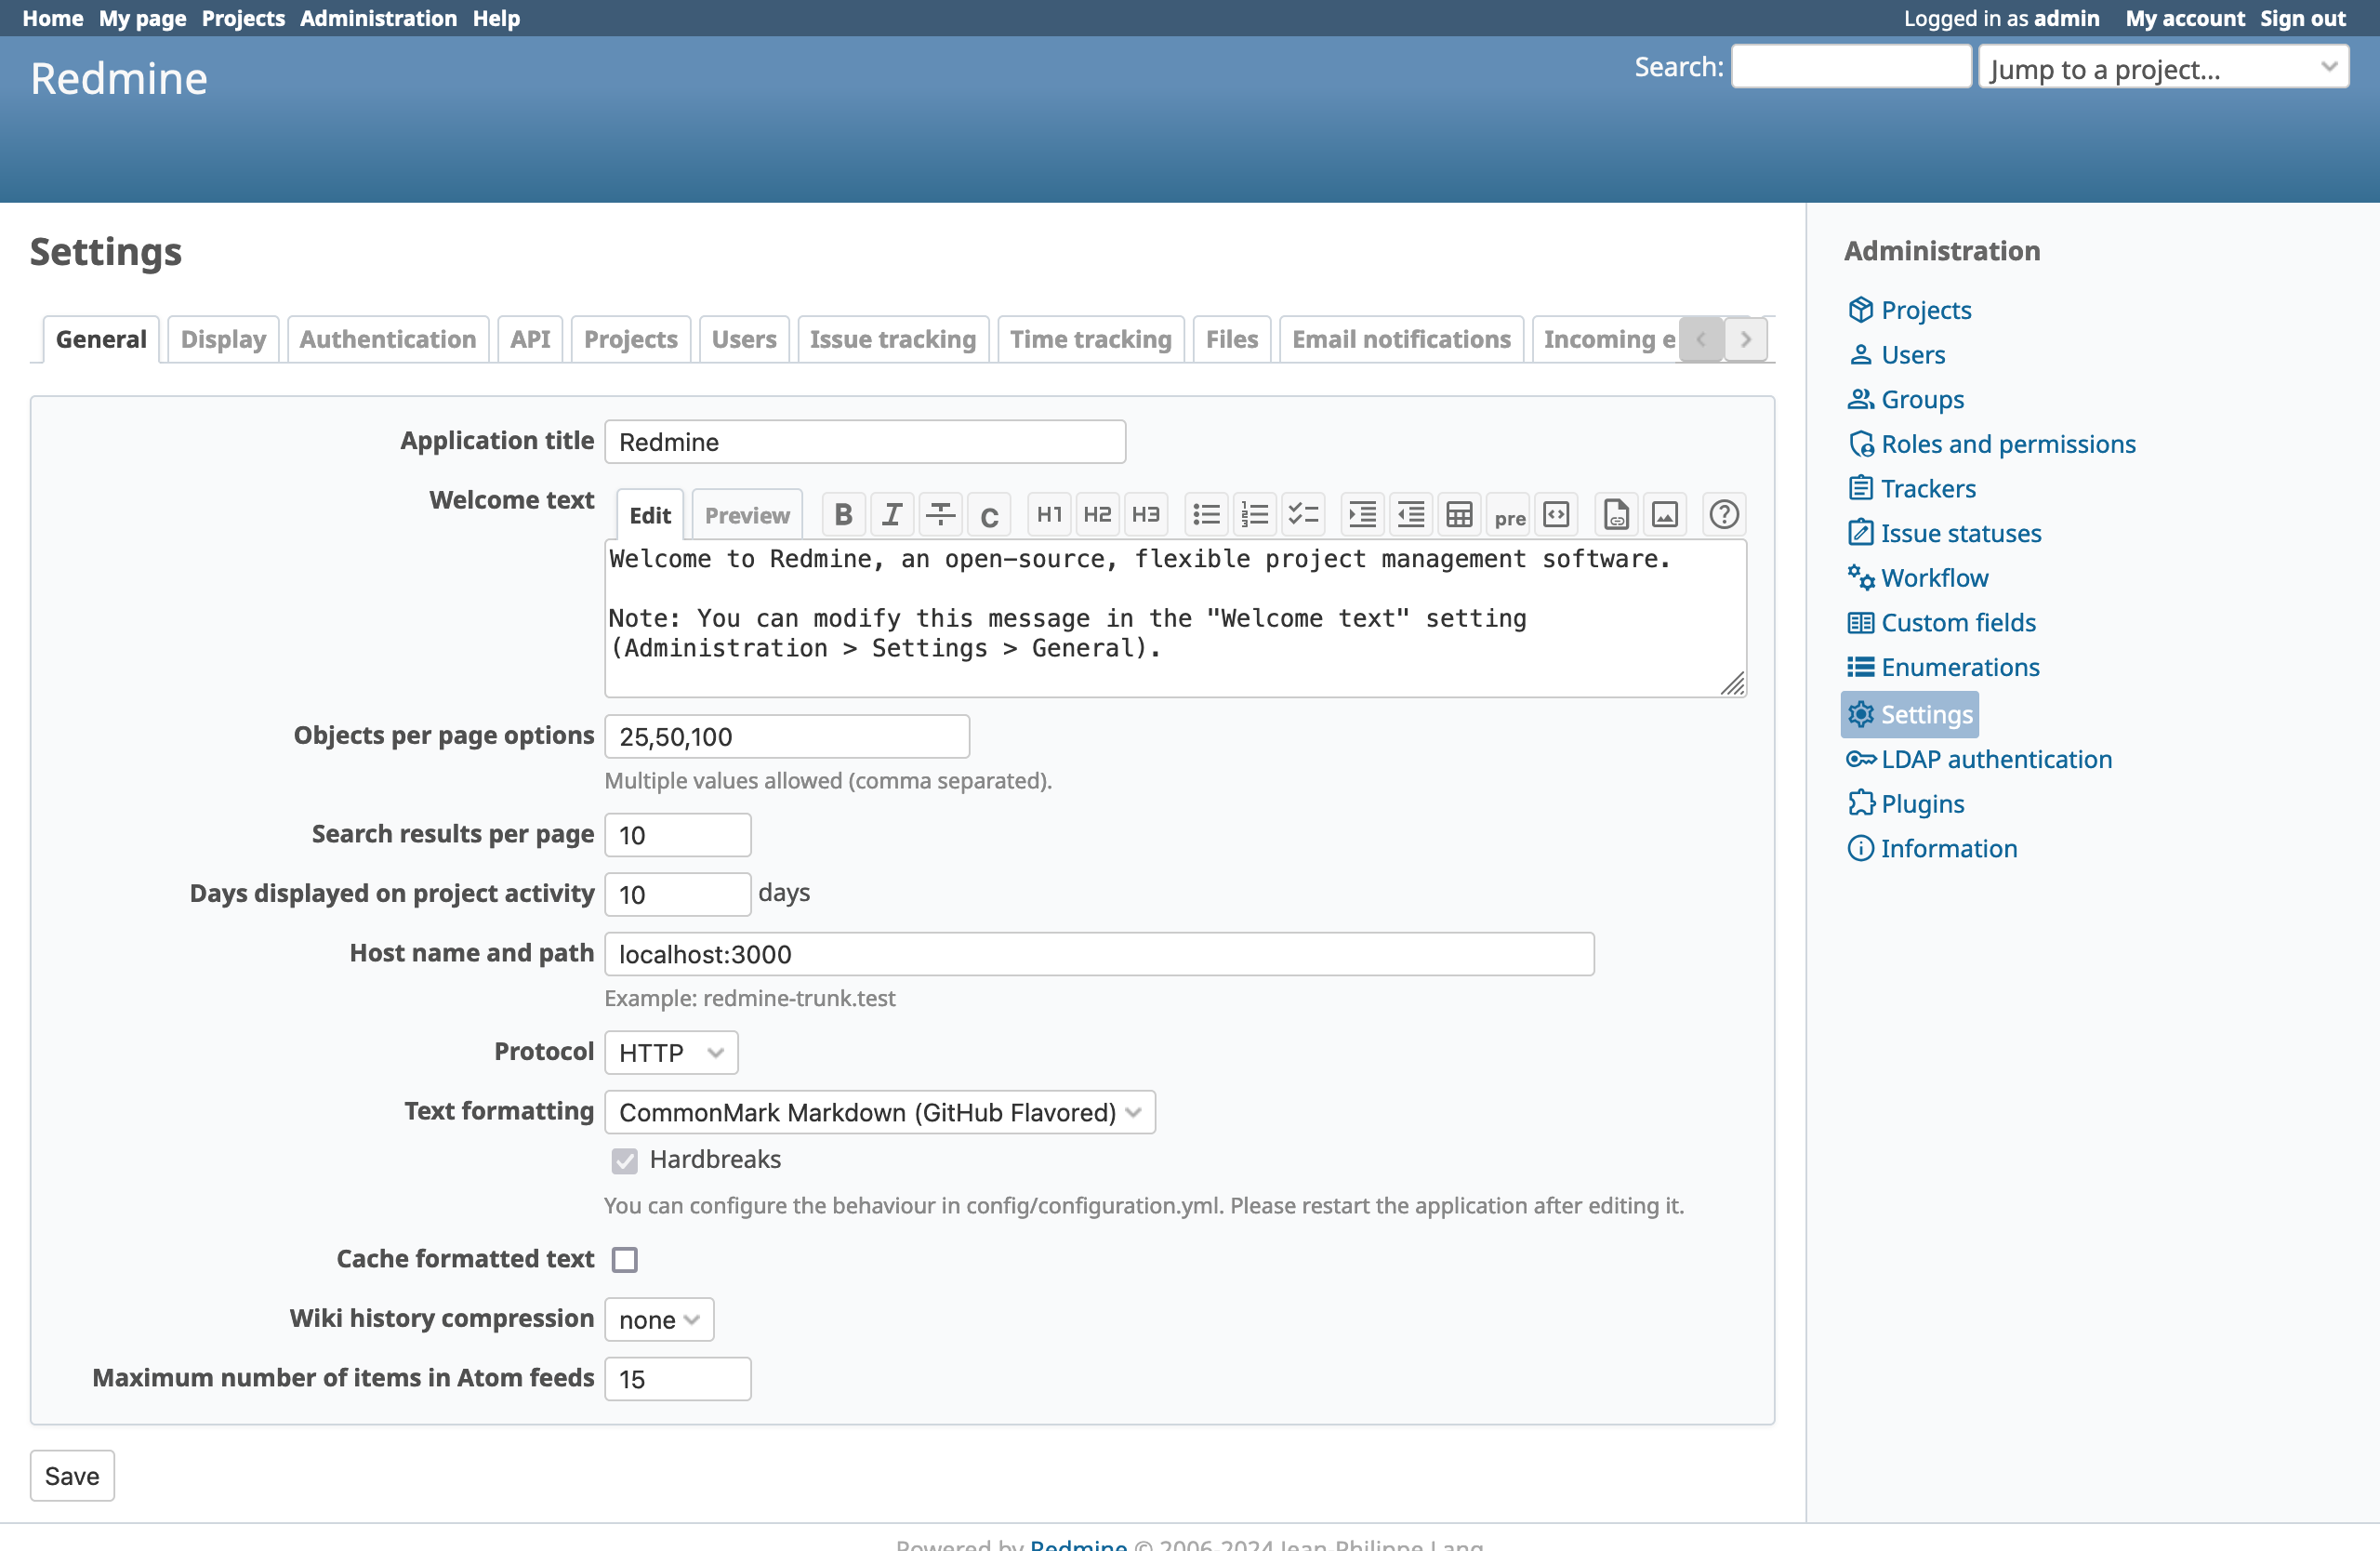Open the Protocol dropdown

[x=671, y=1053]
